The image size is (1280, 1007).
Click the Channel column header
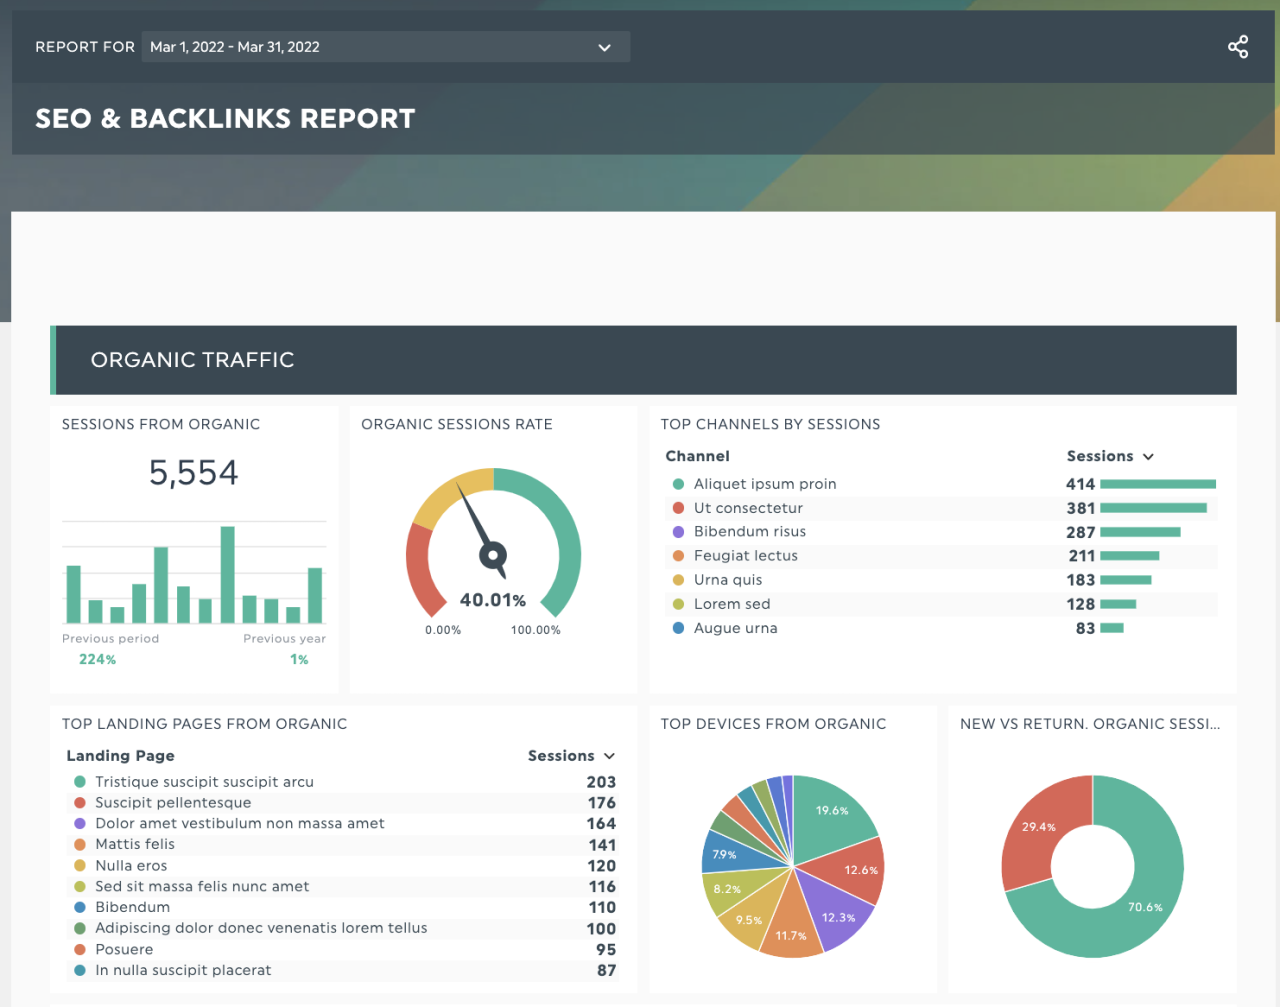point(697,456)
